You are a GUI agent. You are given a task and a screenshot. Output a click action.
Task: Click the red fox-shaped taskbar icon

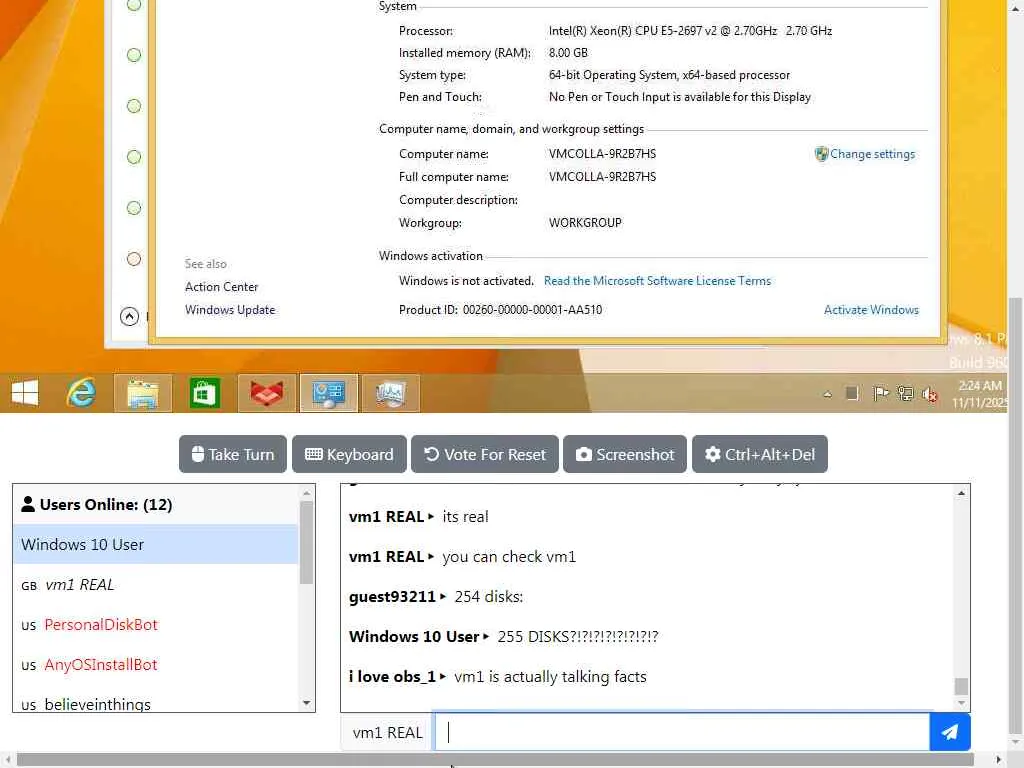[266, 393]
